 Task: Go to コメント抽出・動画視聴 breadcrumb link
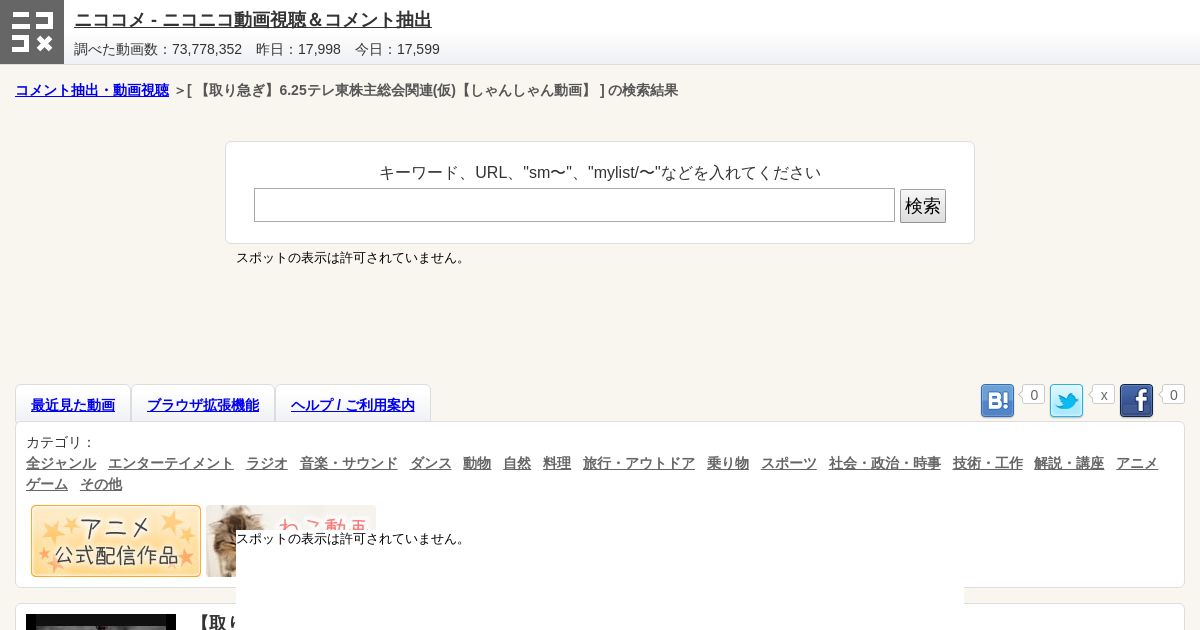[92, 90]
